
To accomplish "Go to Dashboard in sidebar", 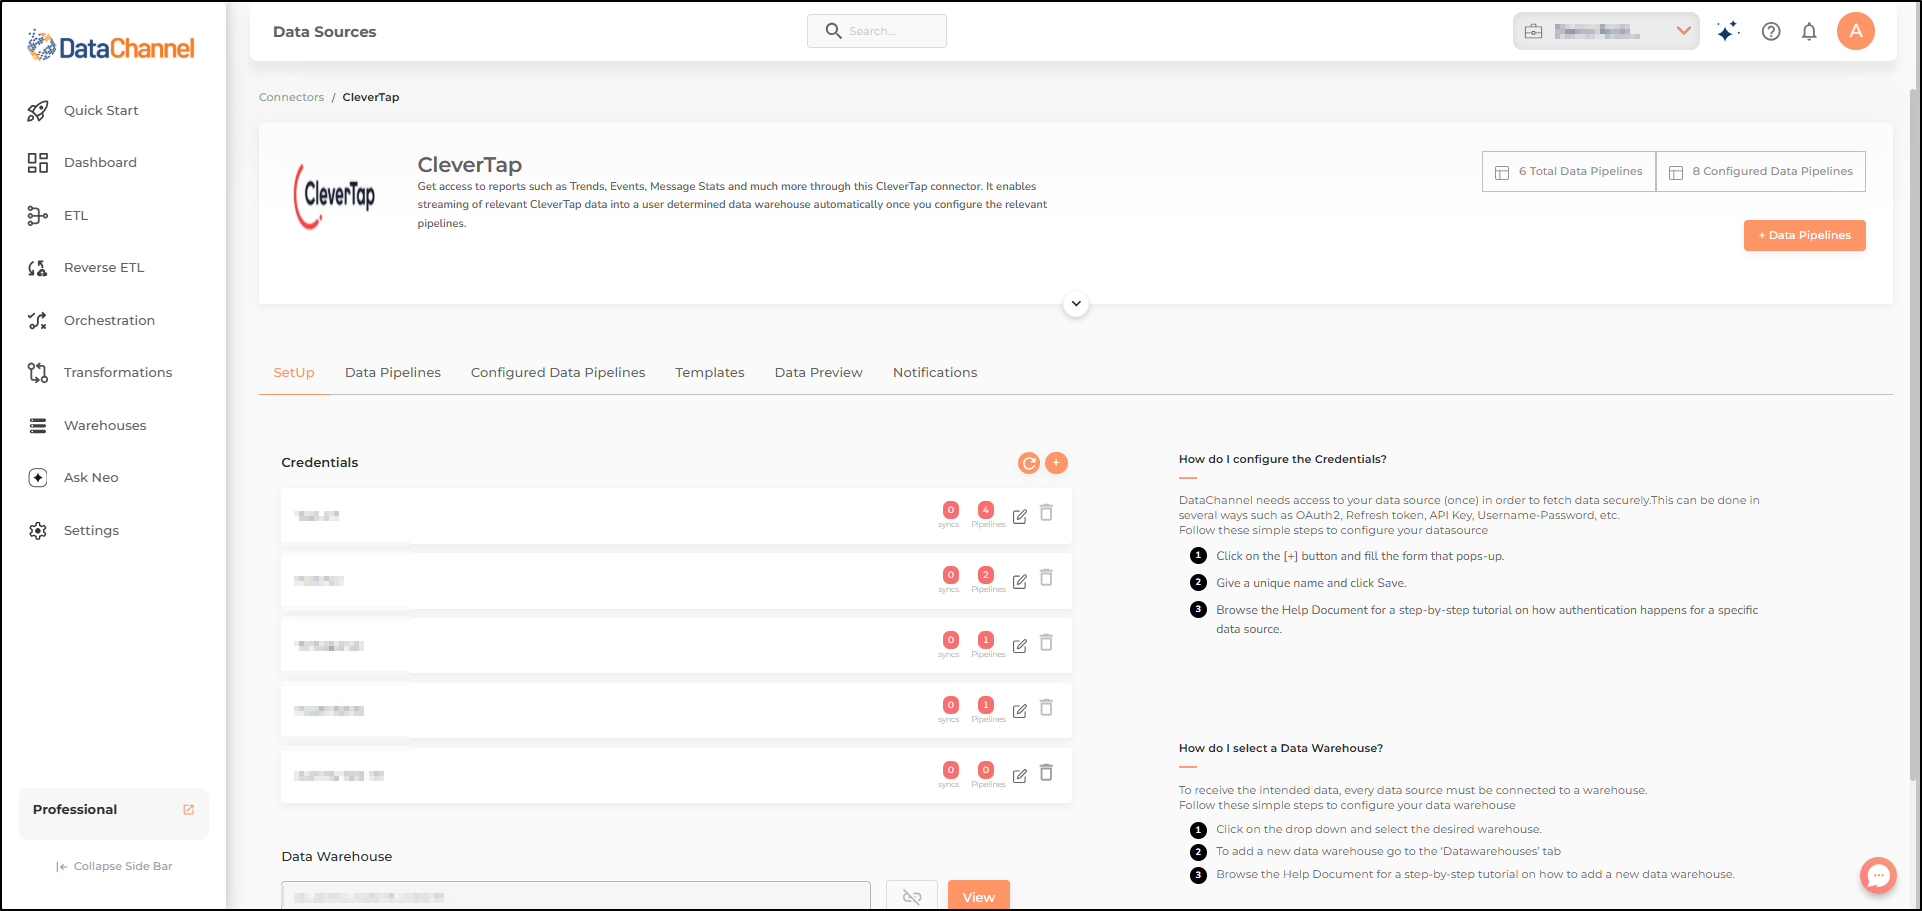I will point(100,163).
